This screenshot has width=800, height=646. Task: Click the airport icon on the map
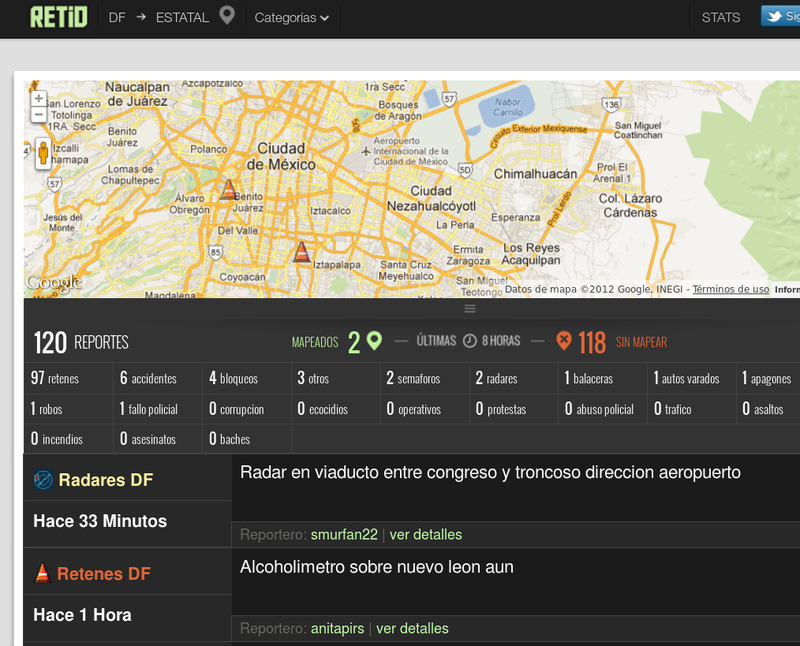[x=366, y=151]
